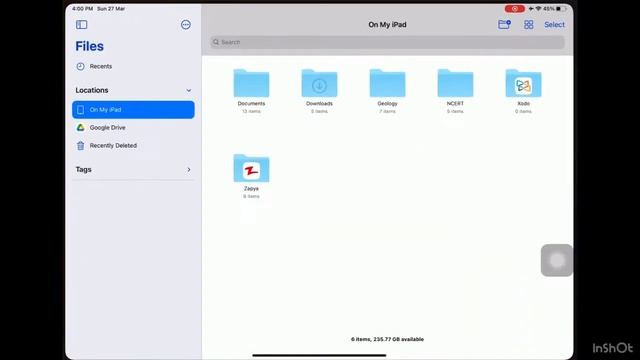Tap the AssistiveTouch floating button
This screenshot has height=360, width=640.
click(x=557, y=260)
